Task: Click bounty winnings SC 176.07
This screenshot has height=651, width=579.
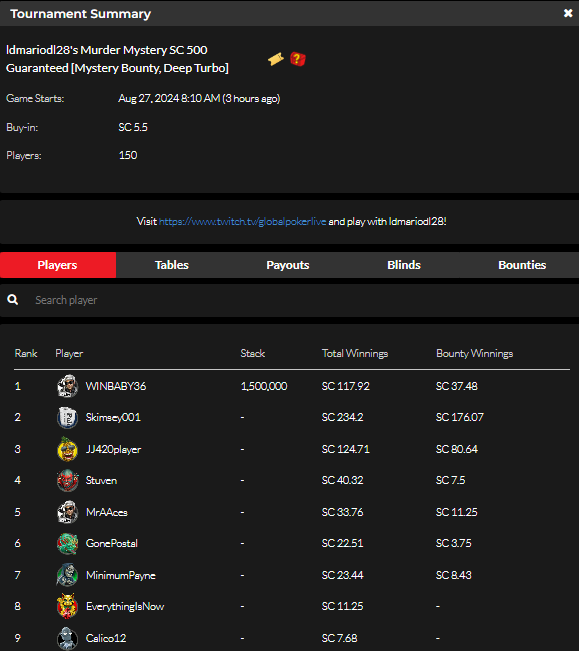Action: (460, 417)
